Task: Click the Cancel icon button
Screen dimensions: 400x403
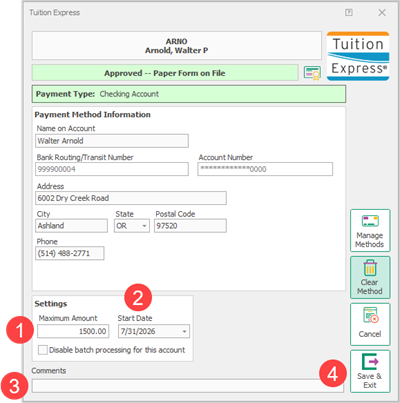Action: [x=370, y=324]
